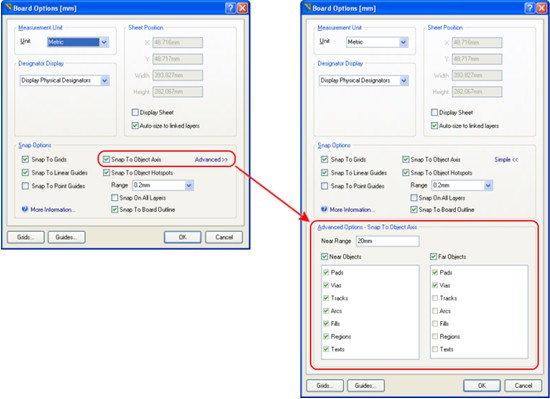Enable Display Sheet in right dialog
This screenshot has width=550, height=399.
click(434, 112)
